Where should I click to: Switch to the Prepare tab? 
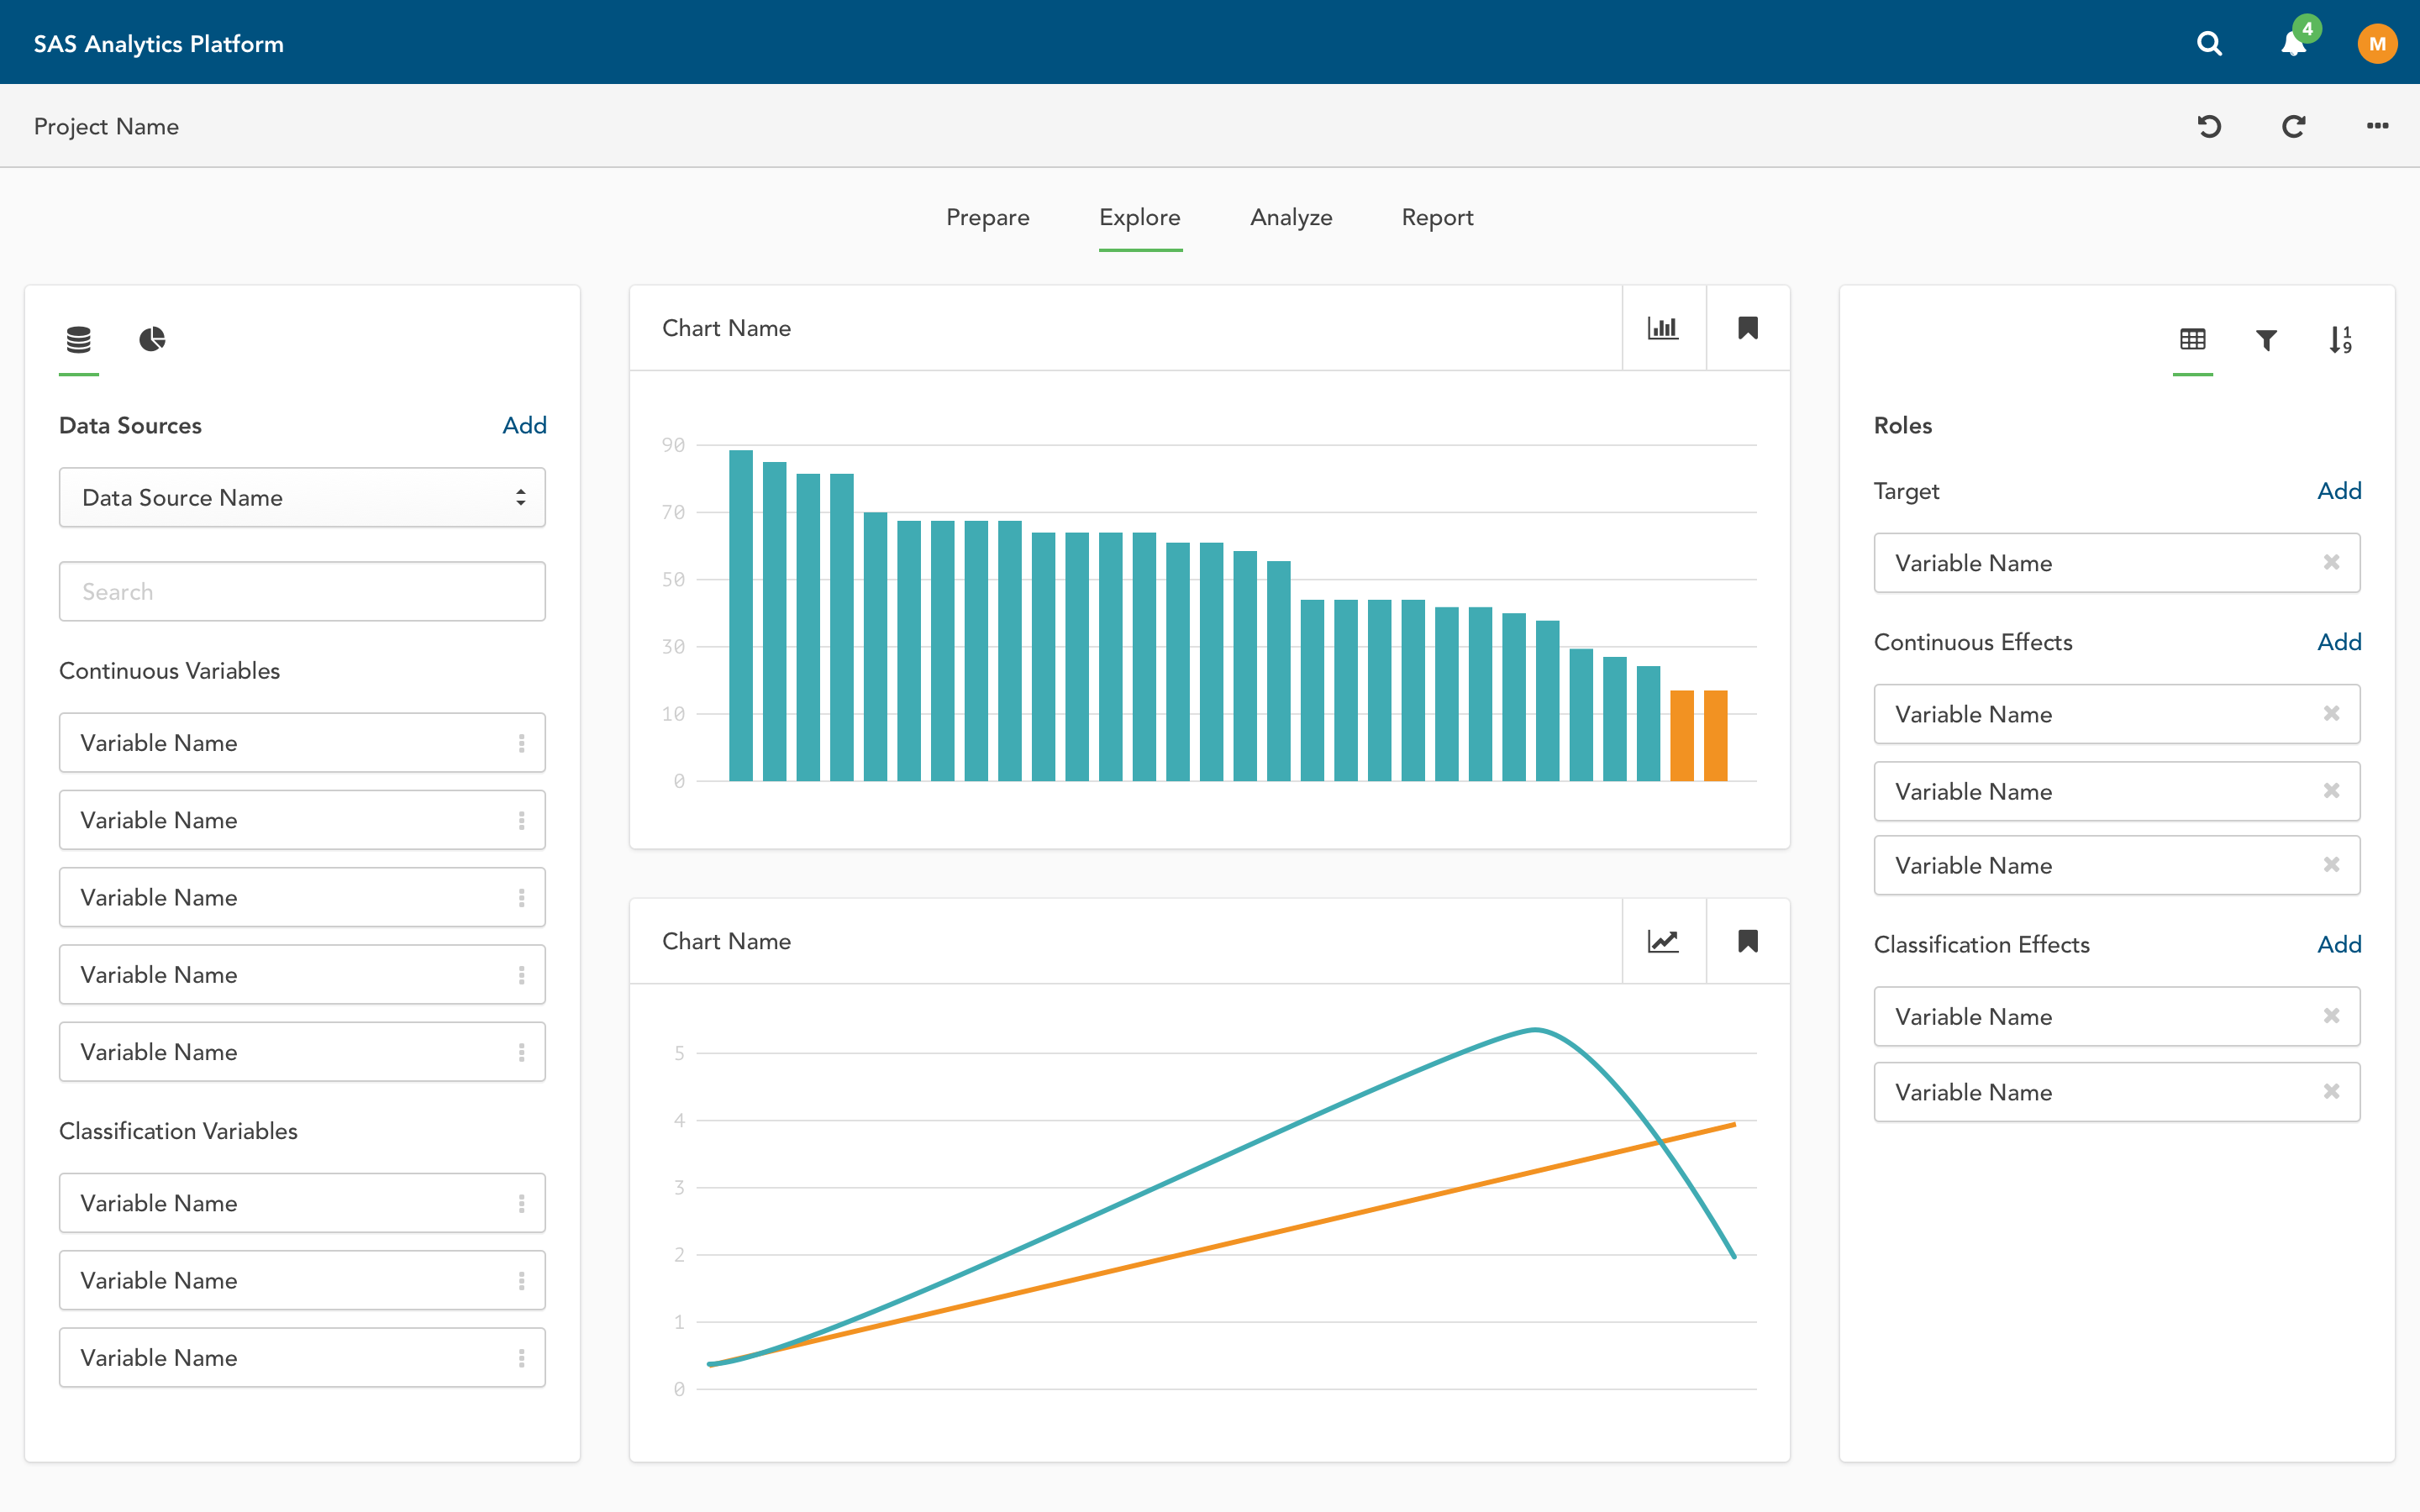pos(987,217)
